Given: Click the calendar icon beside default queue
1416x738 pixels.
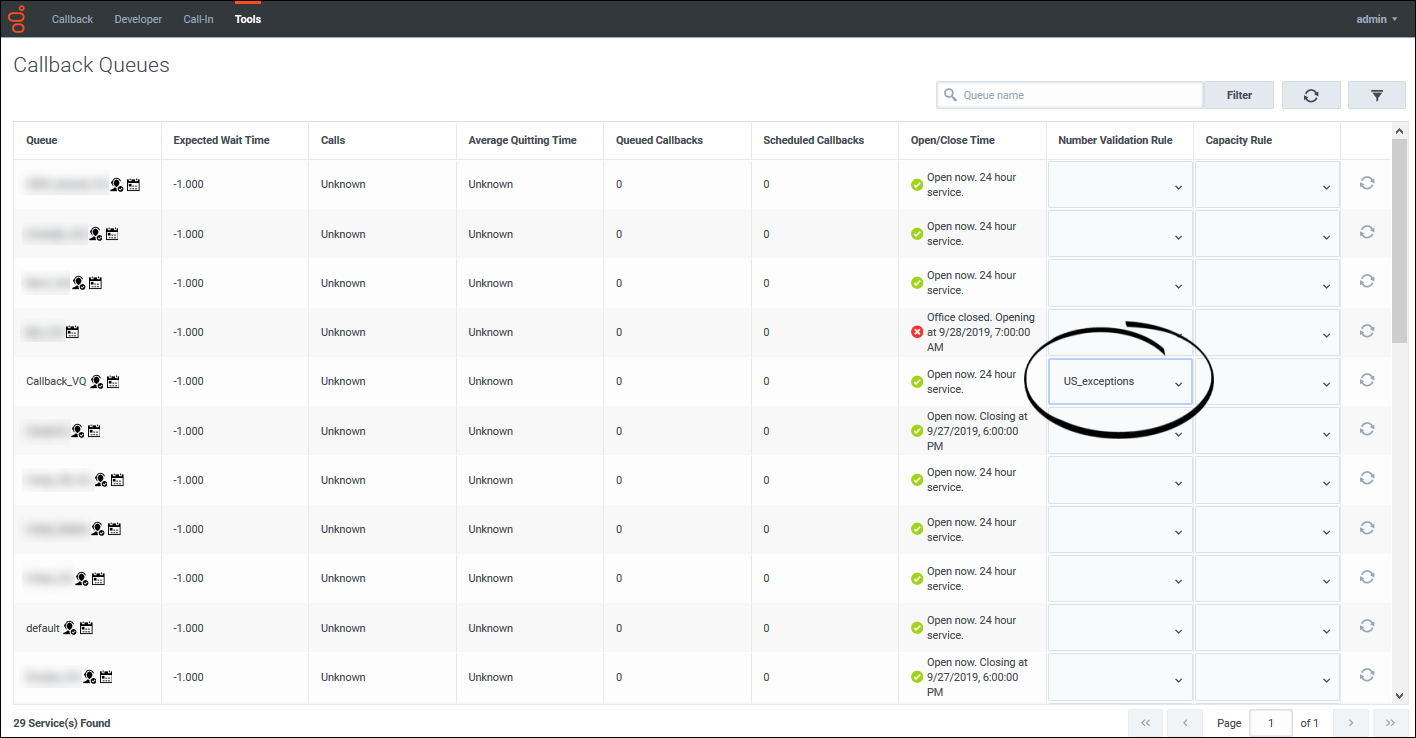Looking at the screenshot, I should pyautogui.click(x=87, y=628).
